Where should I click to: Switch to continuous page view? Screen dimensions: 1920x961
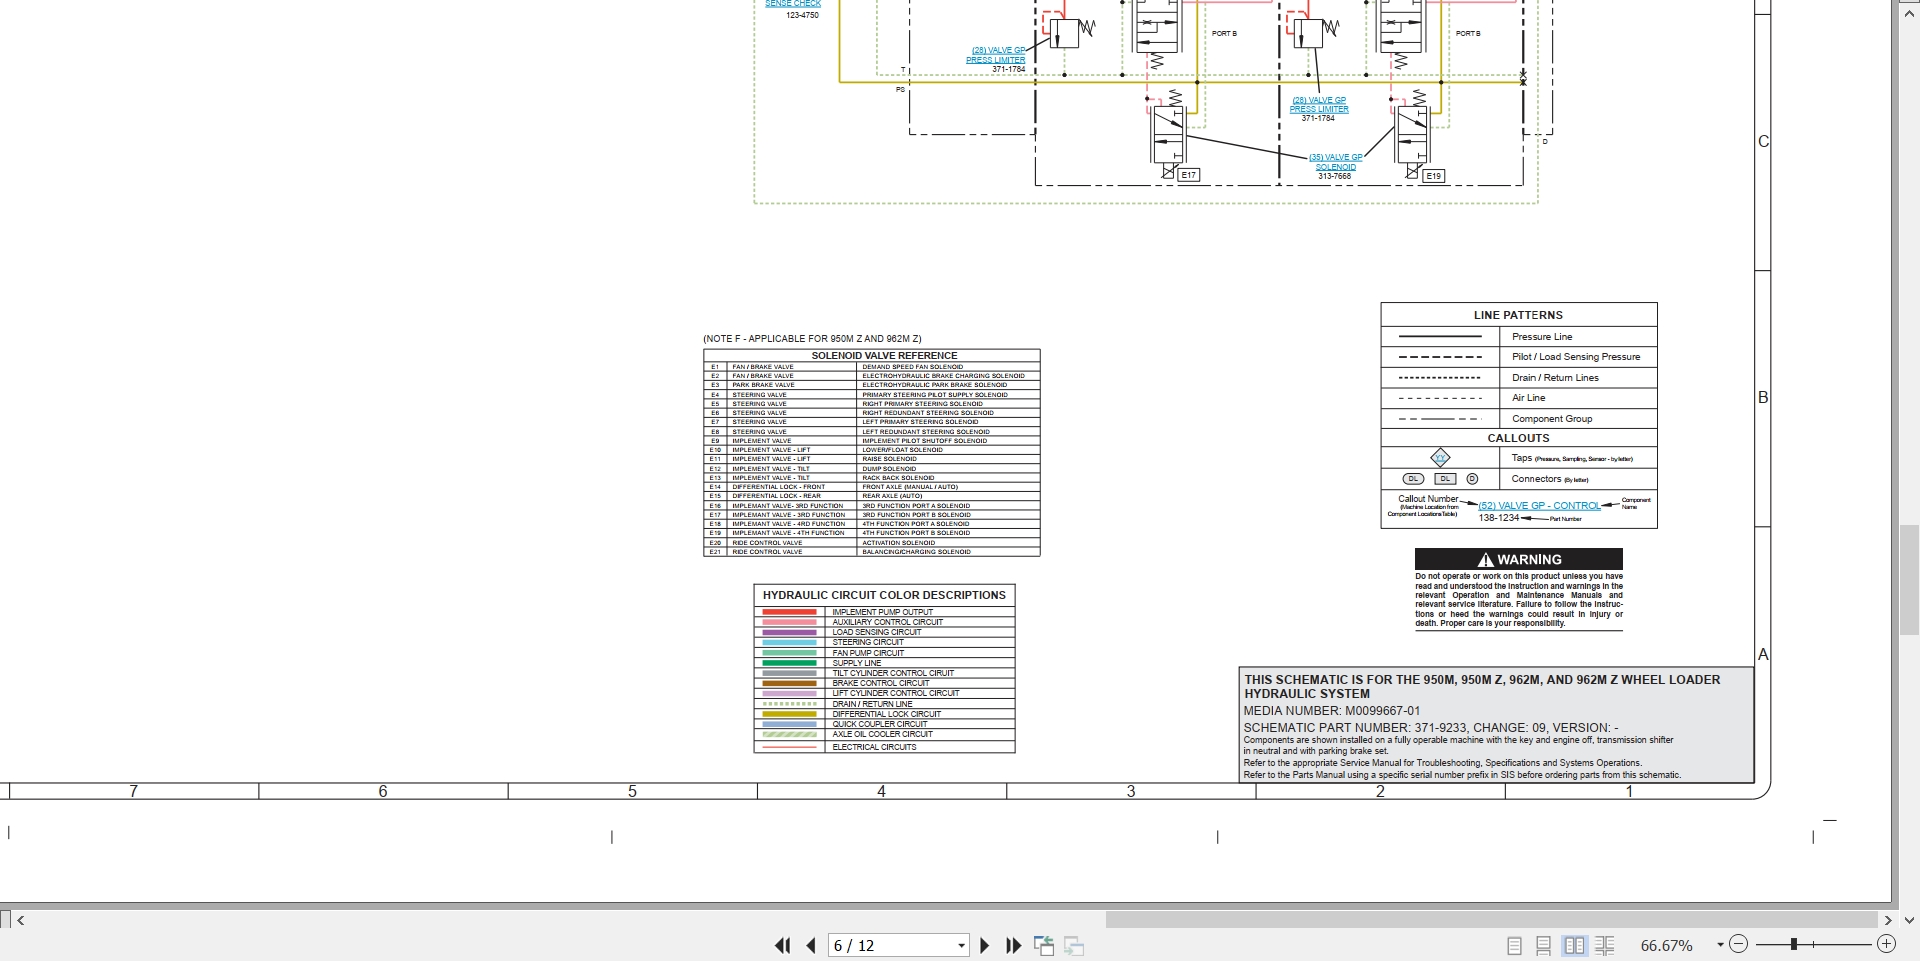tap(1544, 945)
